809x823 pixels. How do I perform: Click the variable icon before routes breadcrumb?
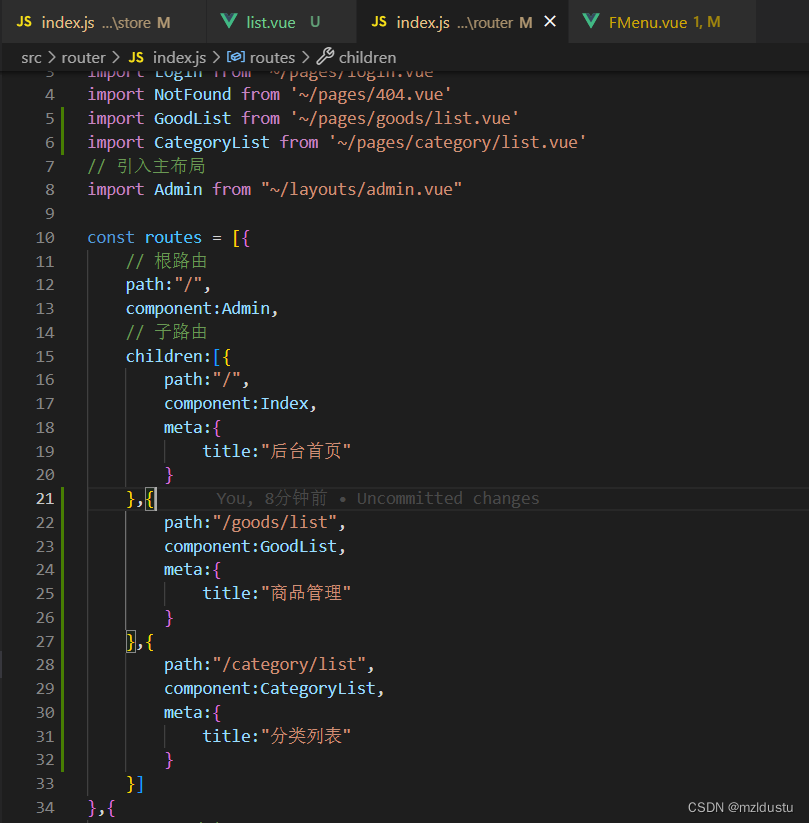(x=236, y=57)
